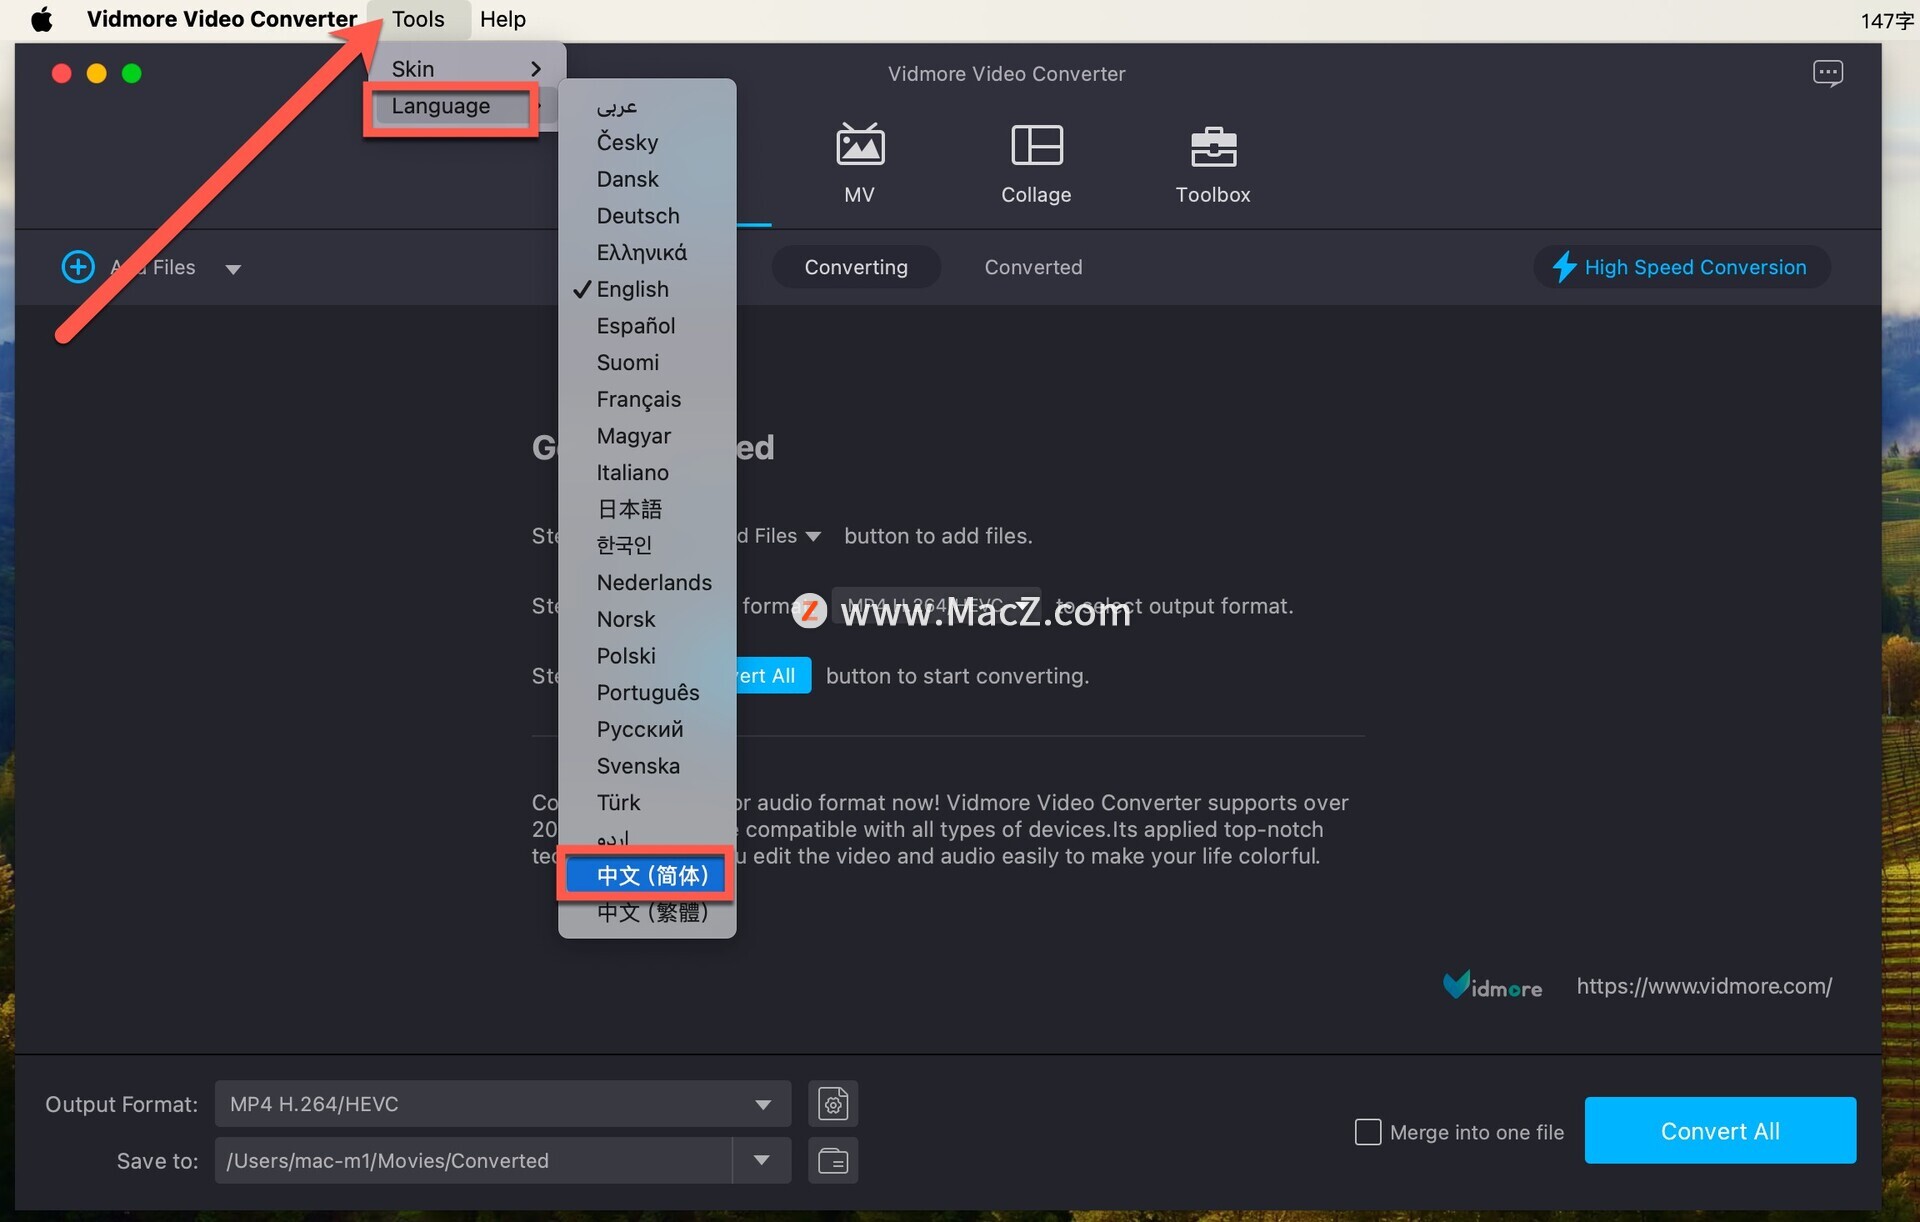Click the Add Files plus icon
The image size is (1920, 1222).
(x=78, y=267)
